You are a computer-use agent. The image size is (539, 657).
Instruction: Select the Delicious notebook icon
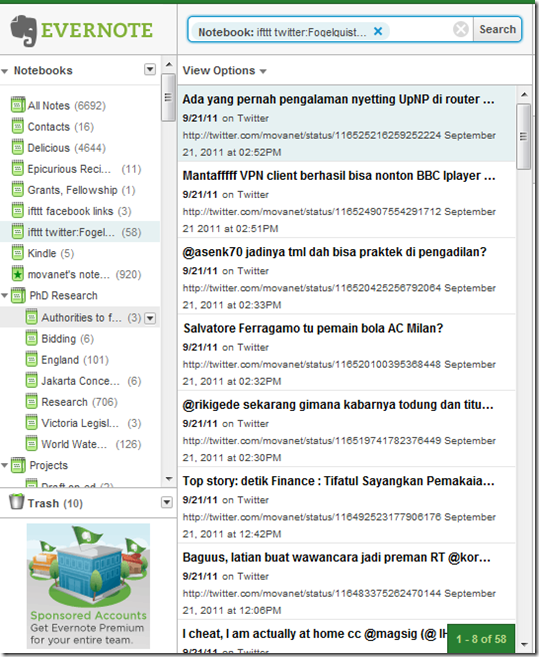click(18, 147)
